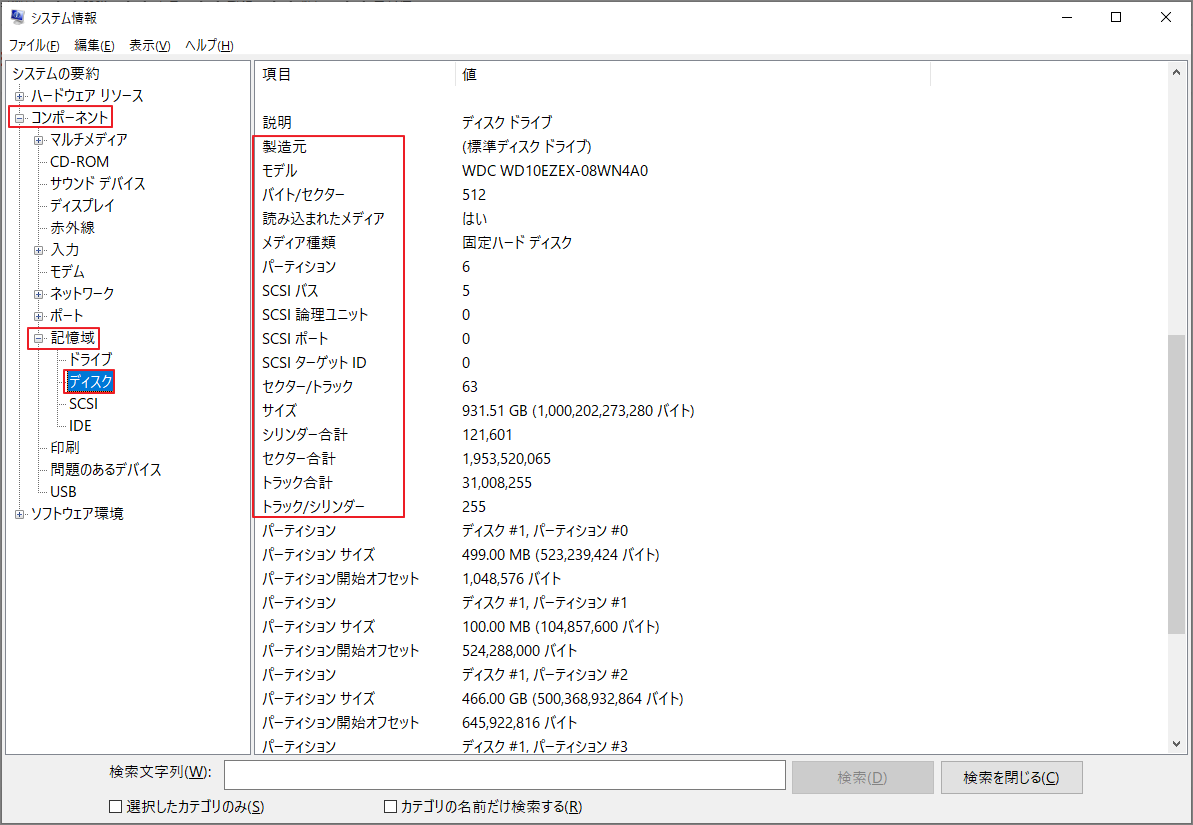Click the 値 column header

click(x=692, y=75)
